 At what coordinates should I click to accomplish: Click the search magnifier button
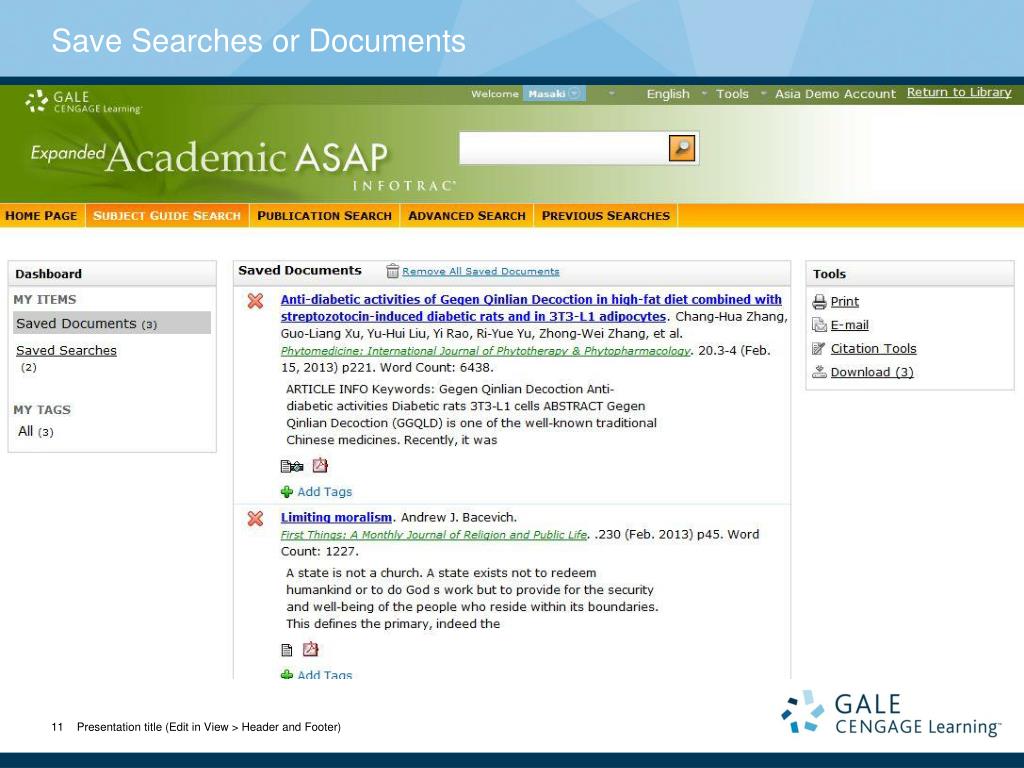point(682,148)
